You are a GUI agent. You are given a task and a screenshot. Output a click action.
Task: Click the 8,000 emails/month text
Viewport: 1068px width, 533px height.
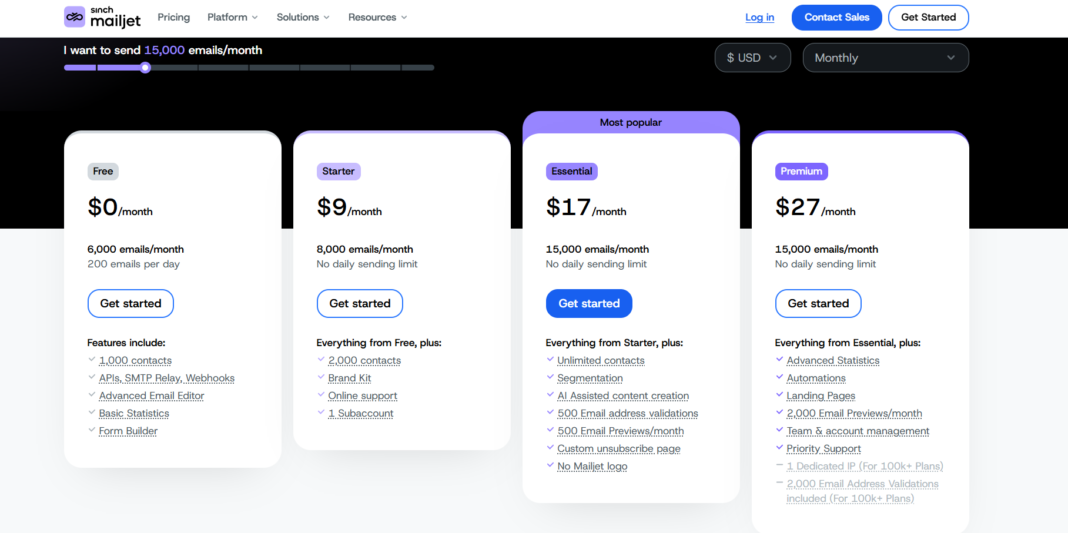point(364,249)
